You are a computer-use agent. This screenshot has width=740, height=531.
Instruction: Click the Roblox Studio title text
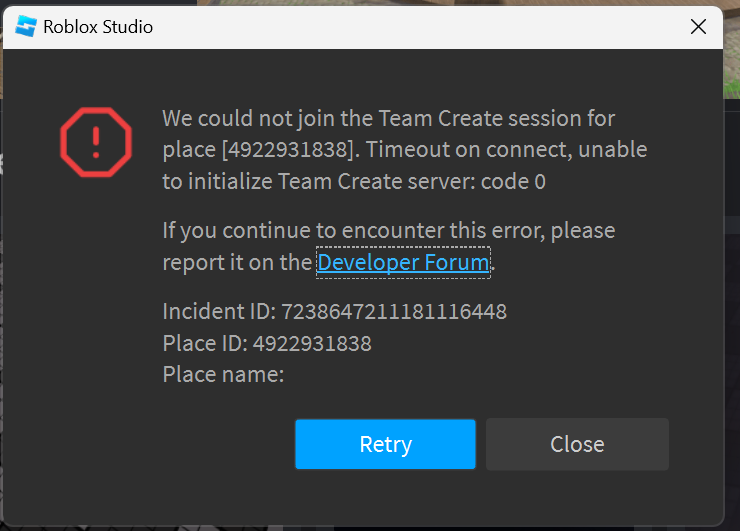98,27
